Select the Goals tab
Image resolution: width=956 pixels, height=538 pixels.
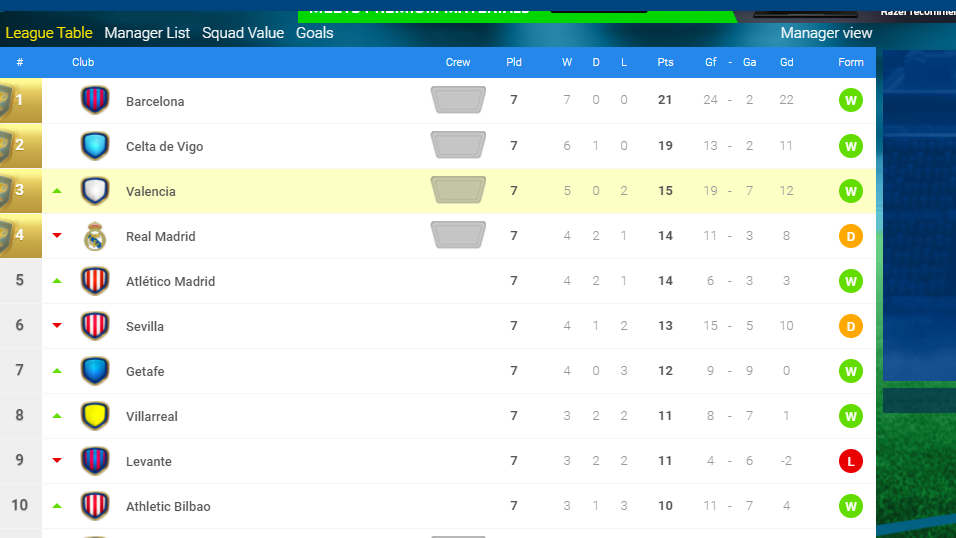click(x=315, y=33)
